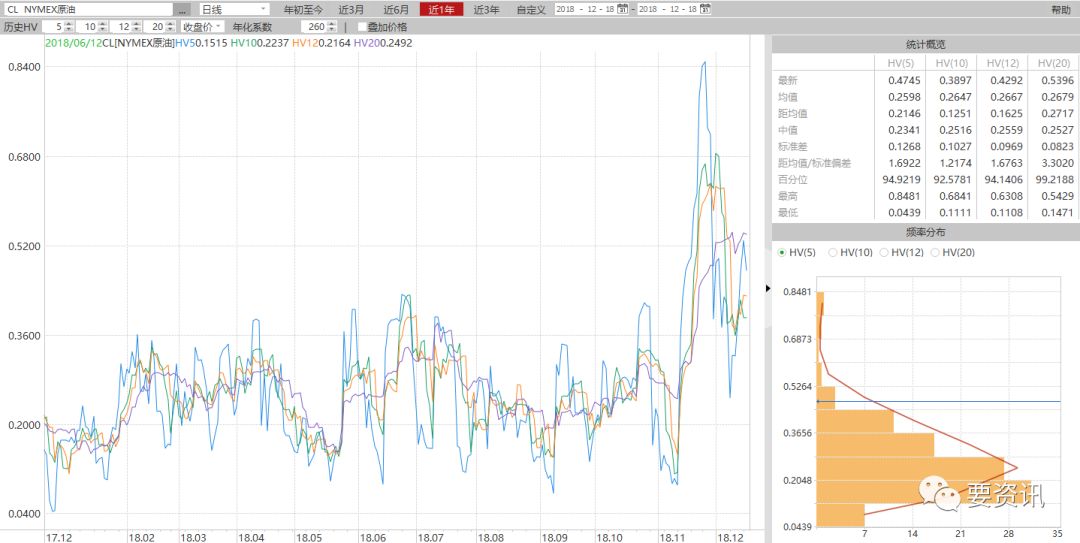
Task: Select the HV(20) frequency distribution radio
Action: [x=935, y=253]
